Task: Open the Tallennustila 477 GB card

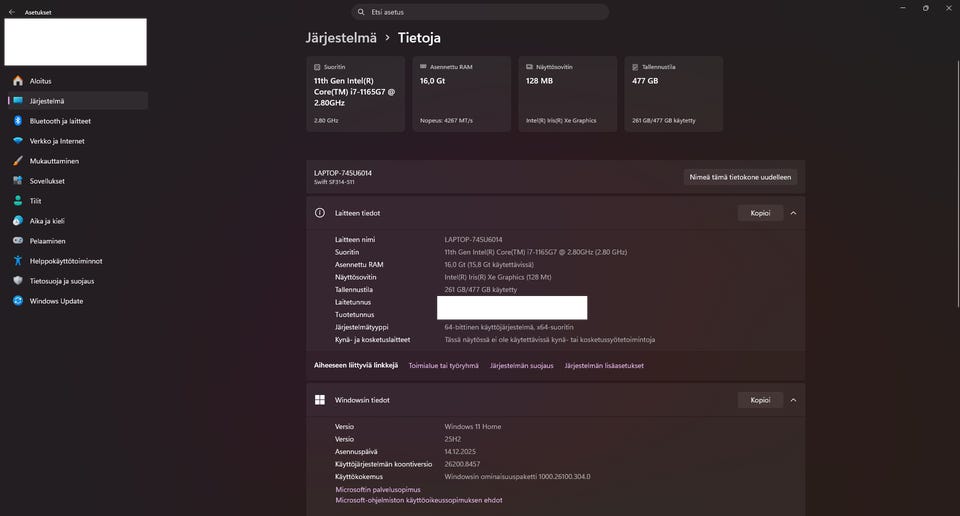Action: tap(673, 94)
